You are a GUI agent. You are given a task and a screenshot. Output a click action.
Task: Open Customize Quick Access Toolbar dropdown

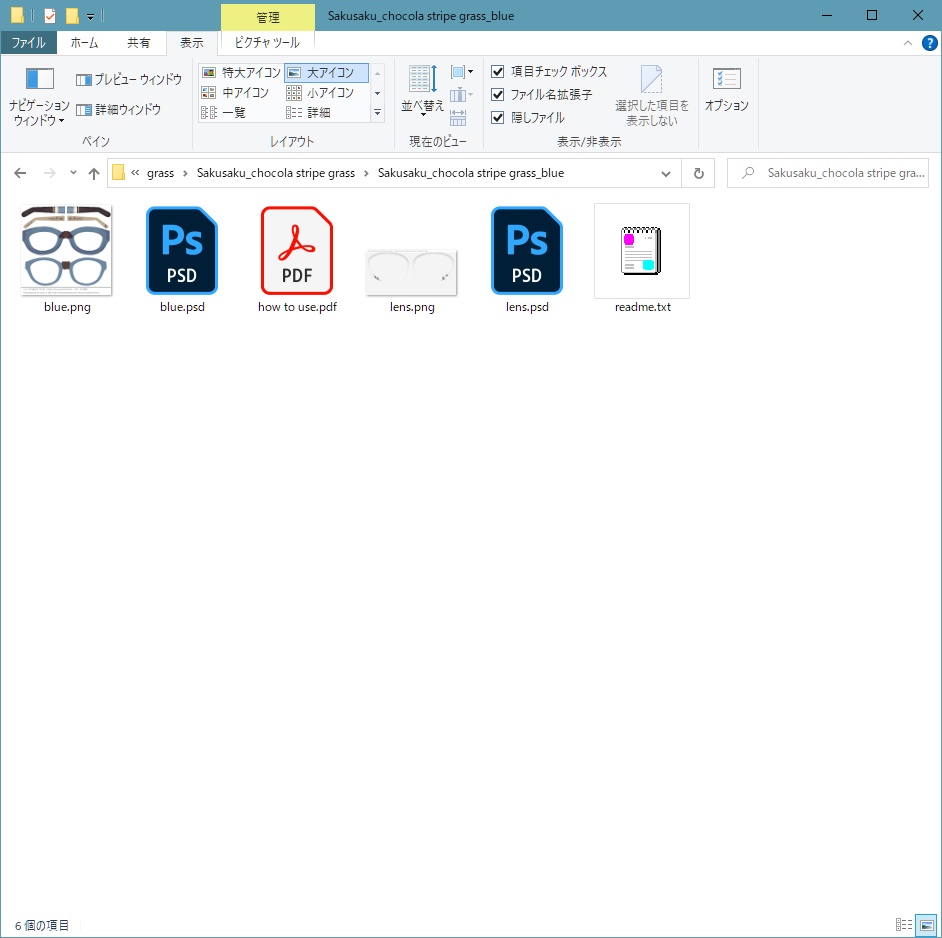point(91,17)
